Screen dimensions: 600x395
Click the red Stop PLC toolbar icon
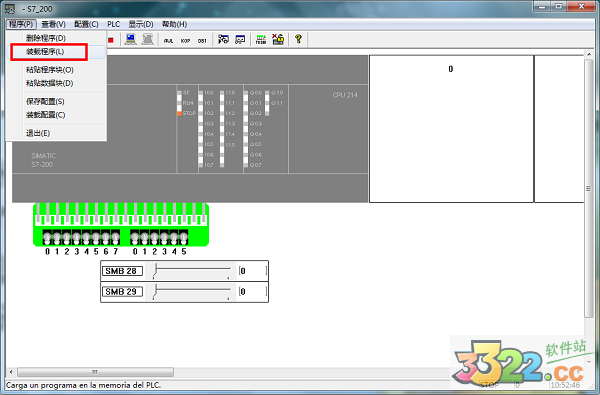click(x=111, y=40)
